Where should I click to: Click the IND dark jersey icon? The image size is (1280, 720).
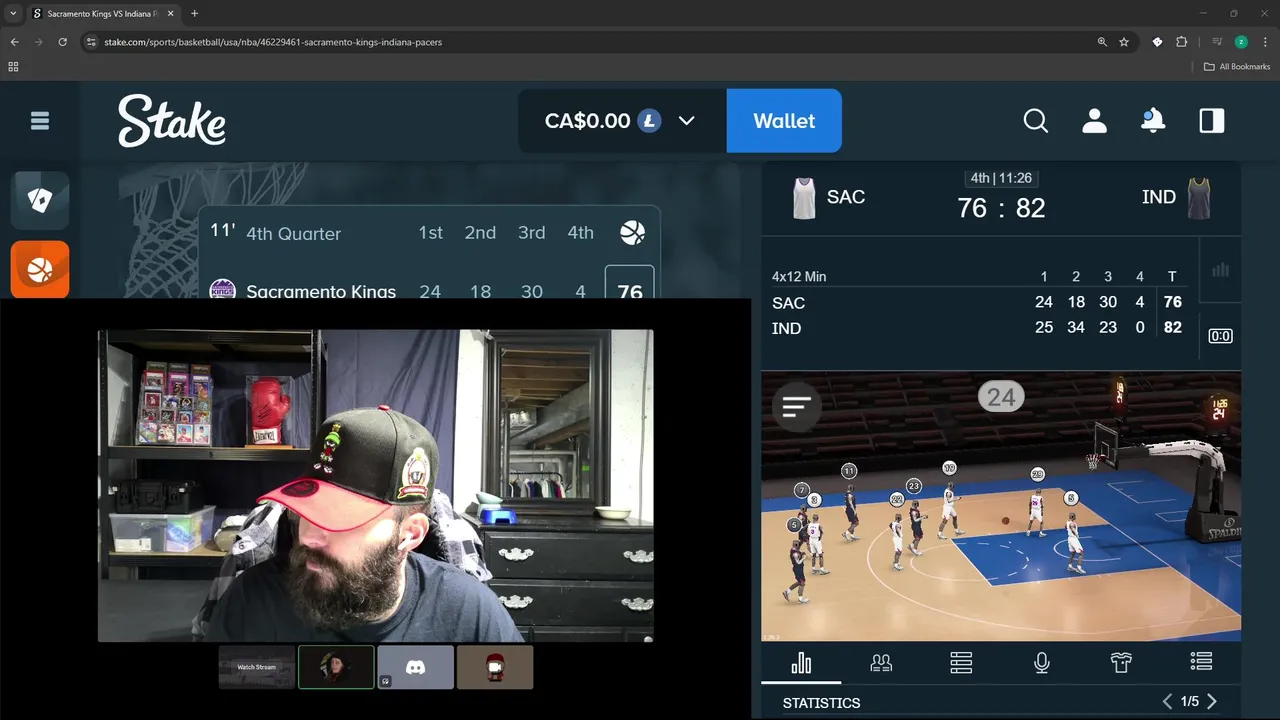tap(1199, 198)
